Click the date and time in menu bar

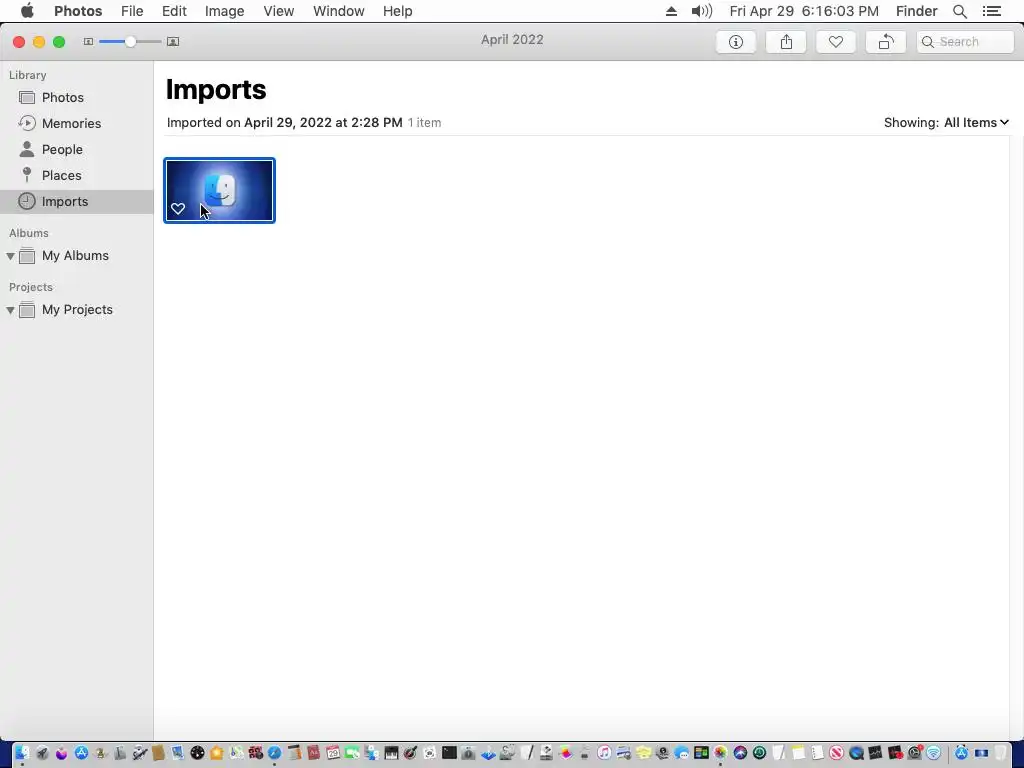(x=804, y=11)
